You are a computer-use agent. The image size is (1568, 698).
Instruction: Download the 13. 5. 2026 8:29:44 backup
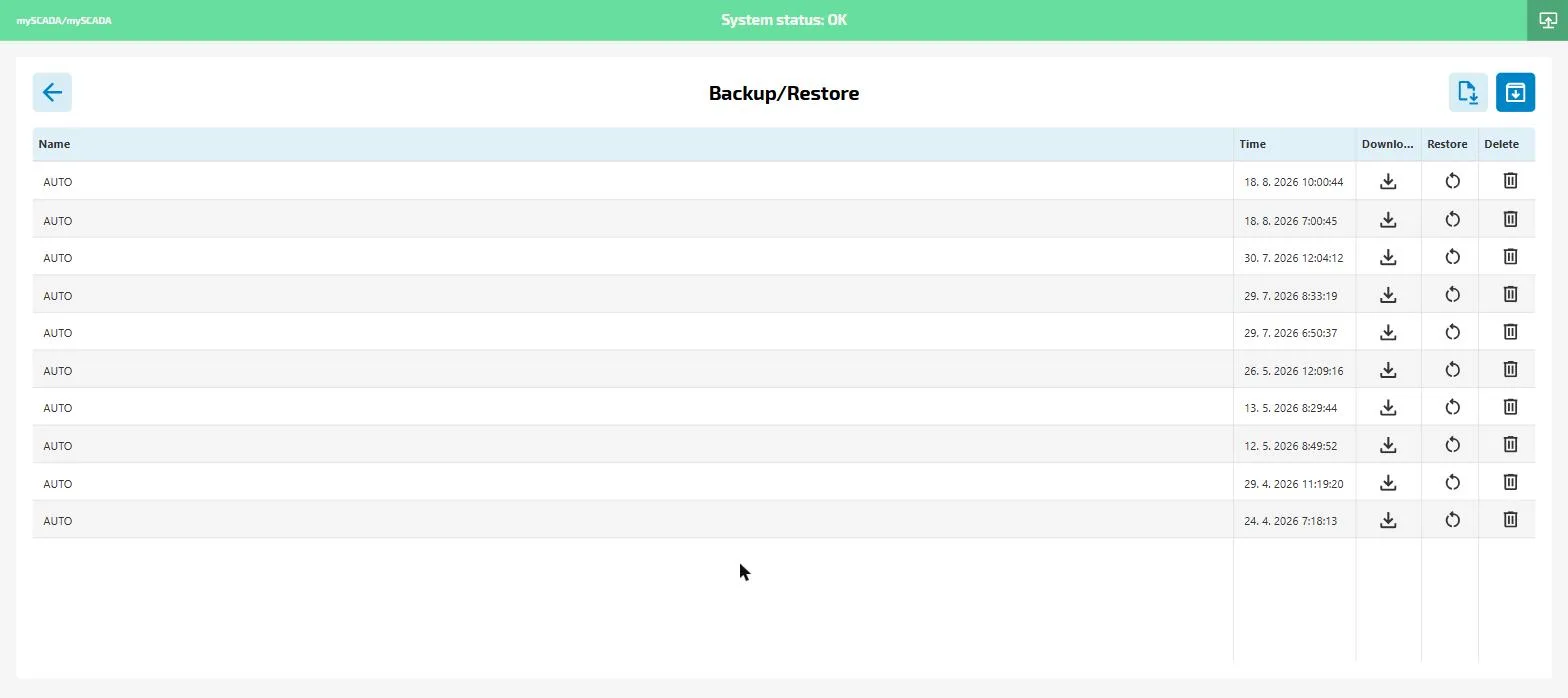click(x=1388, y=407)
